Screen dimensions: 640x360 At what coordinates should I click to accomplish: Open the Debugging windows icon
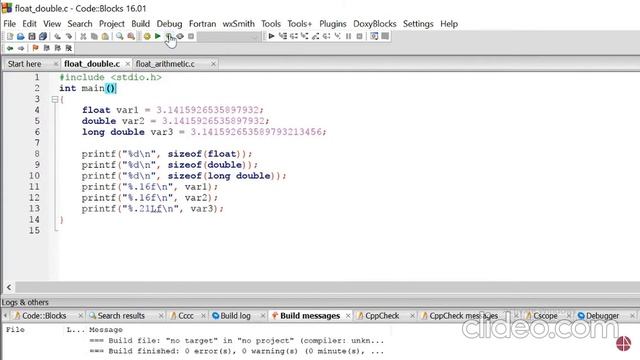tap(374, 36)
